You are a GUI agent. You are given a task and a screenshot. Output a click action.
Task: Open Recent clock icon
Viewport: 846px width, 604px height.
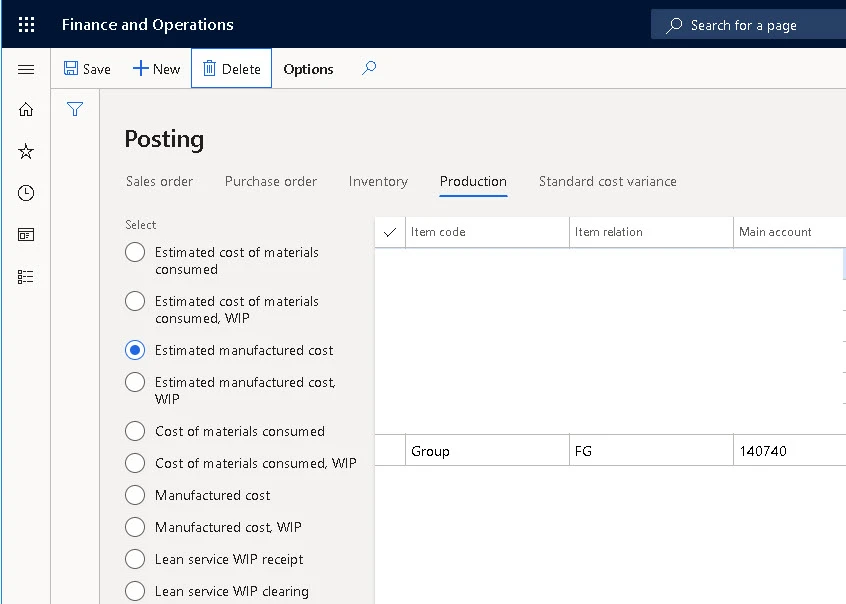26,193
